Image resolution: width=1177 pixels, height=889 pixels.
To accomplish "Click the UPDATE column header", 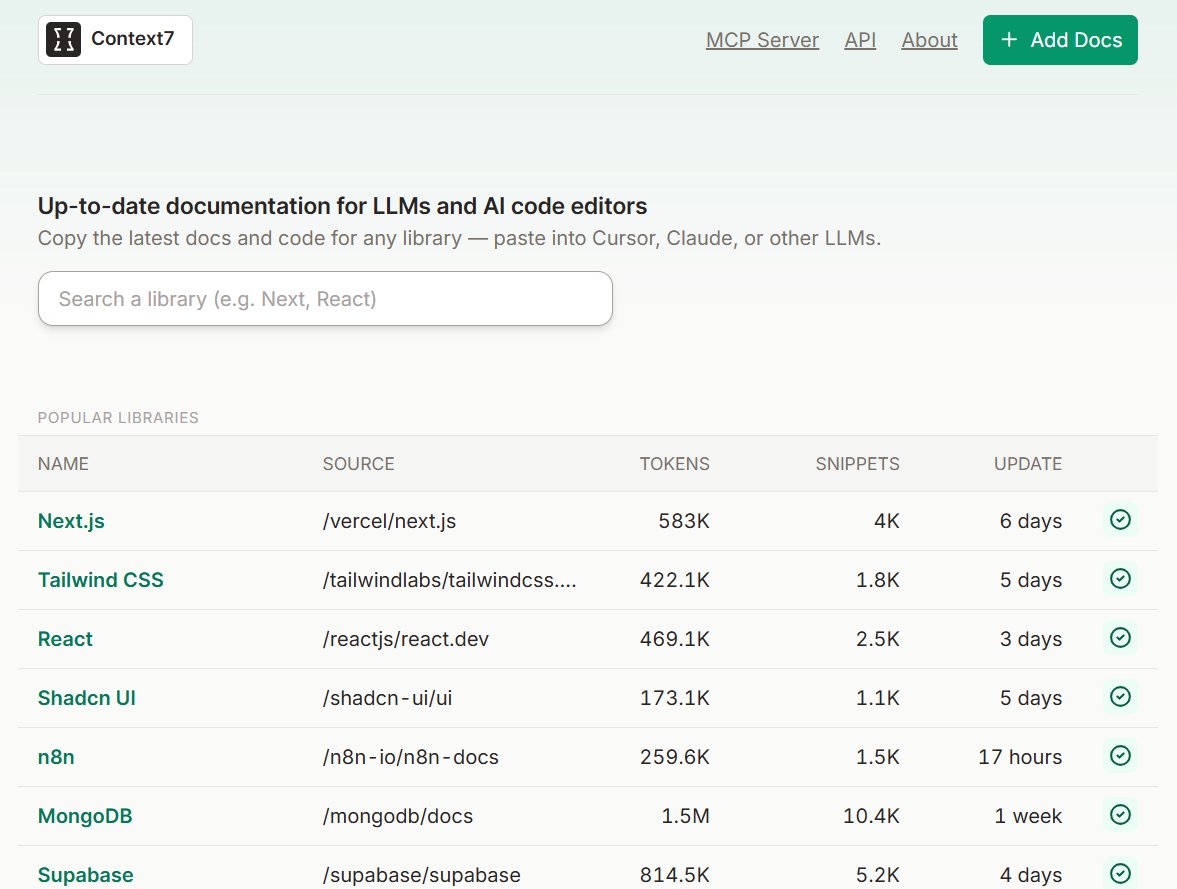I will click(1028, 464).
